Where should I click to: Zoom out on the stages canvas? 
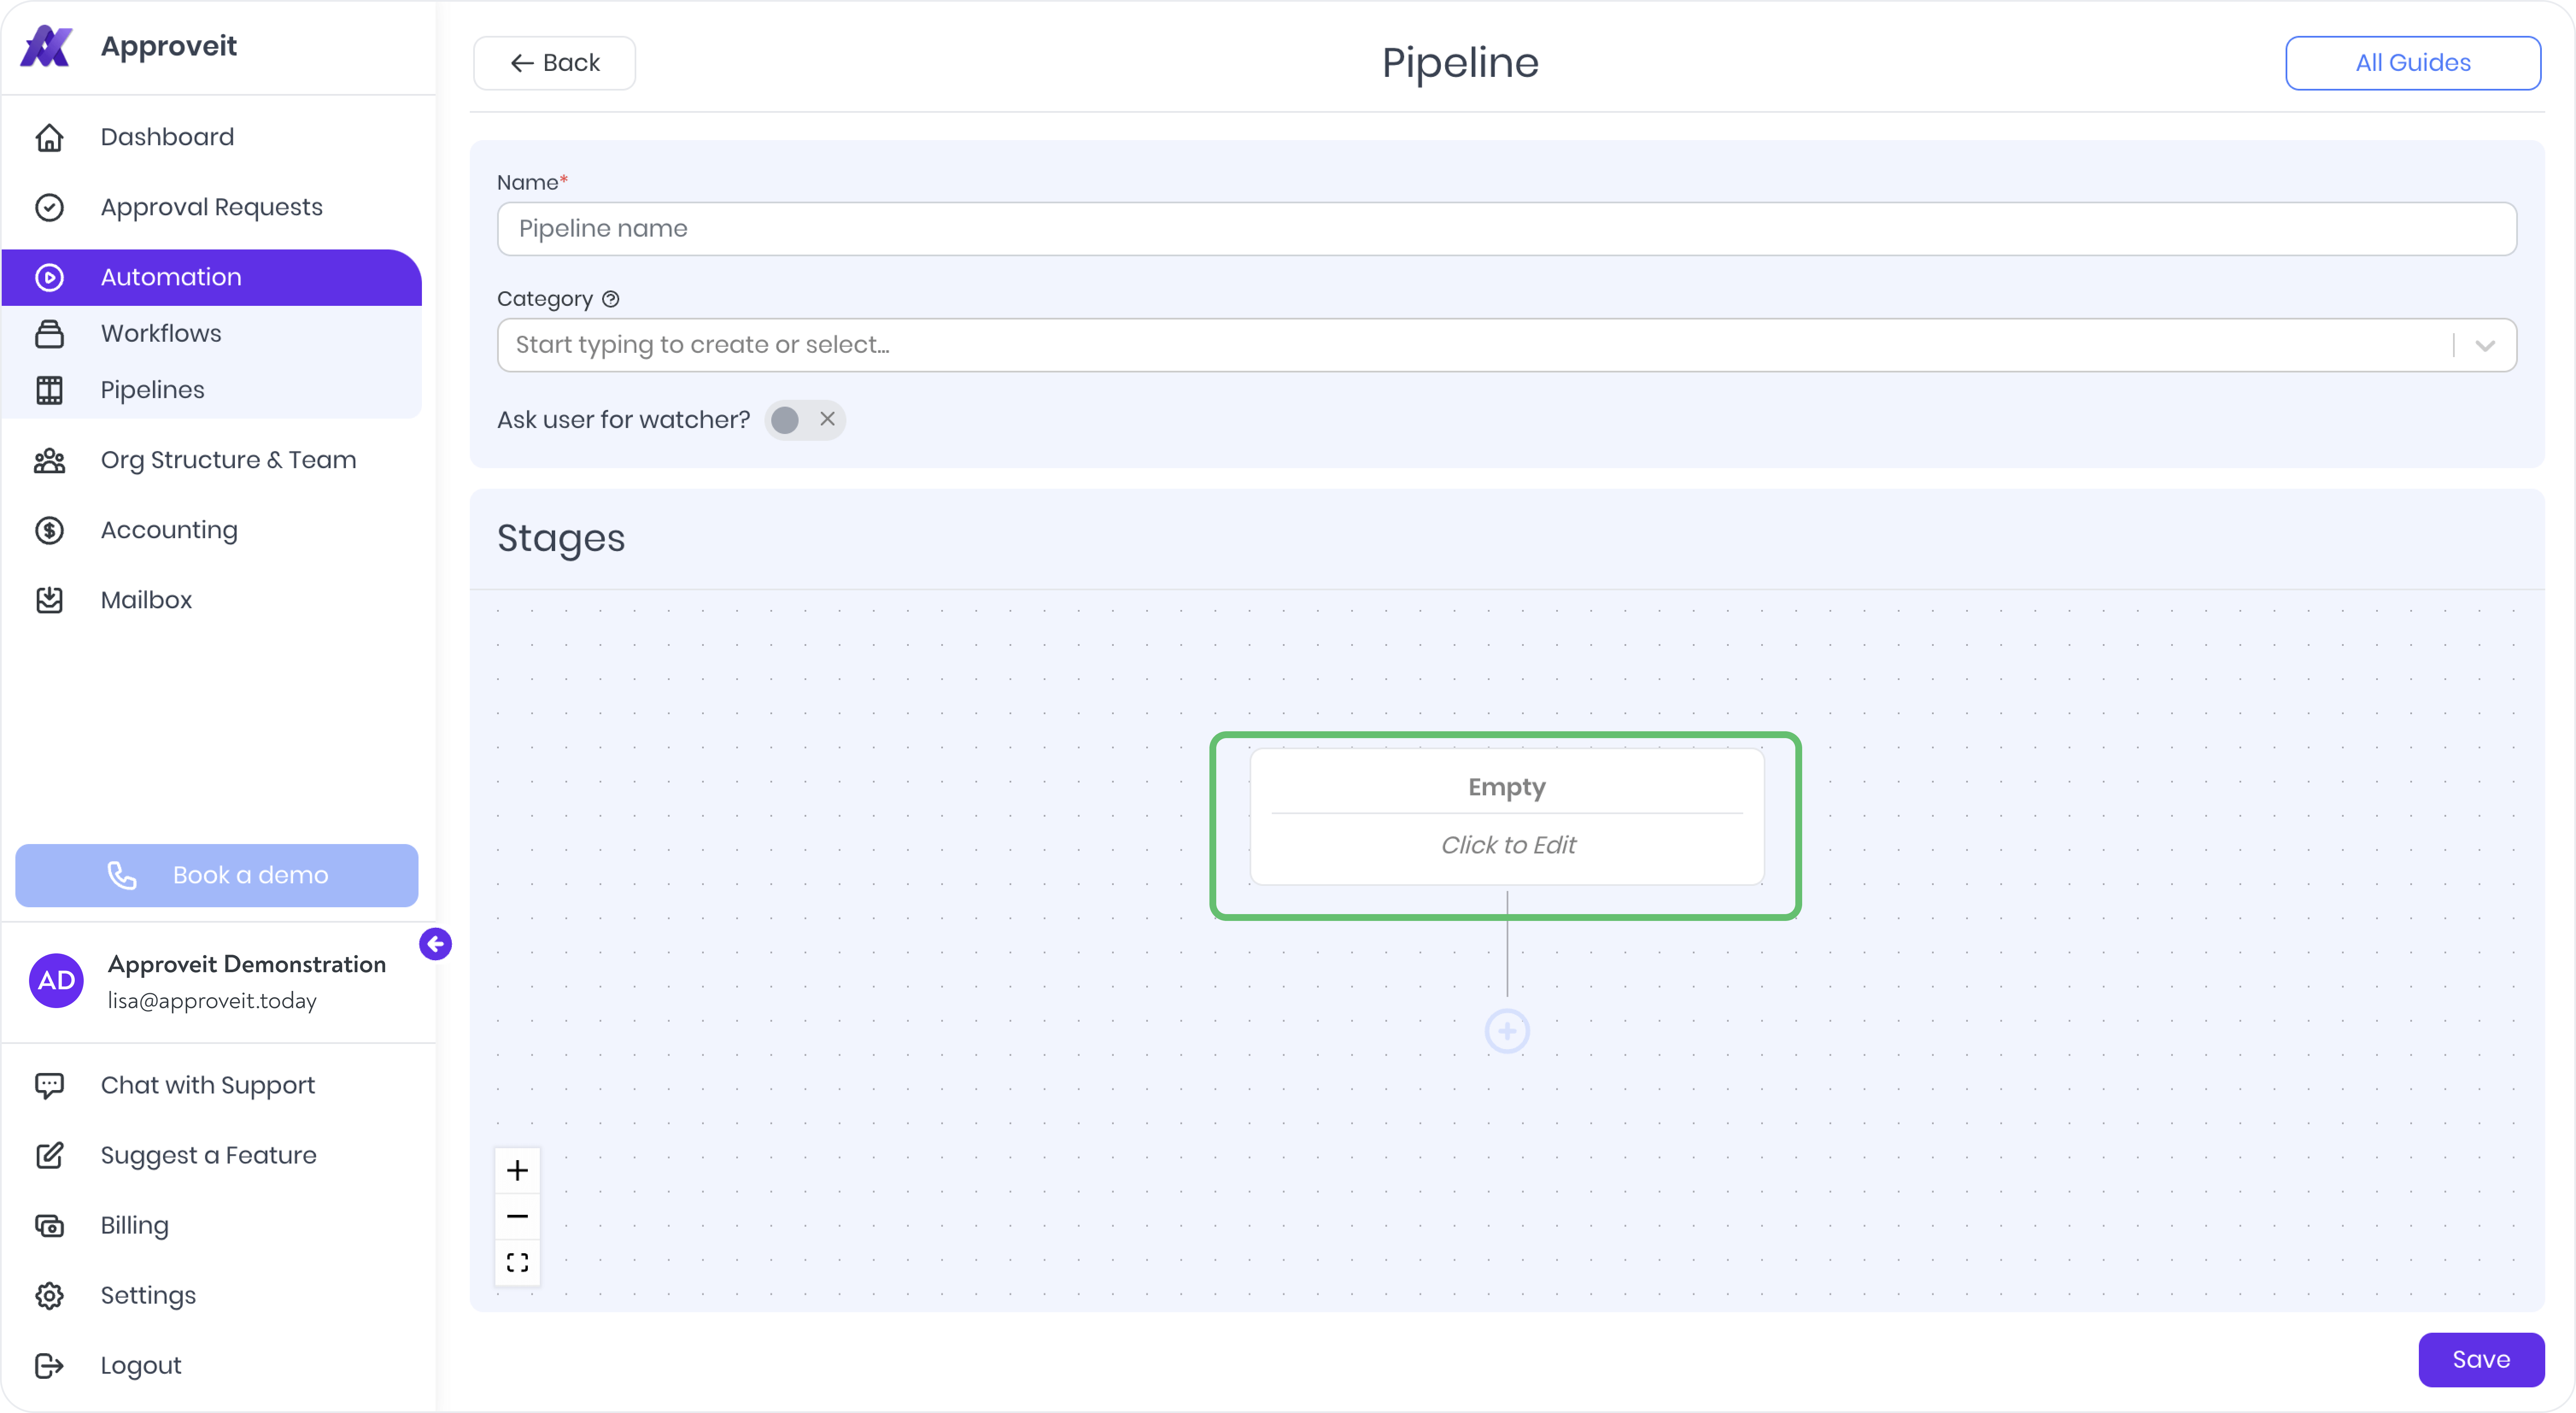[517, 1216]
